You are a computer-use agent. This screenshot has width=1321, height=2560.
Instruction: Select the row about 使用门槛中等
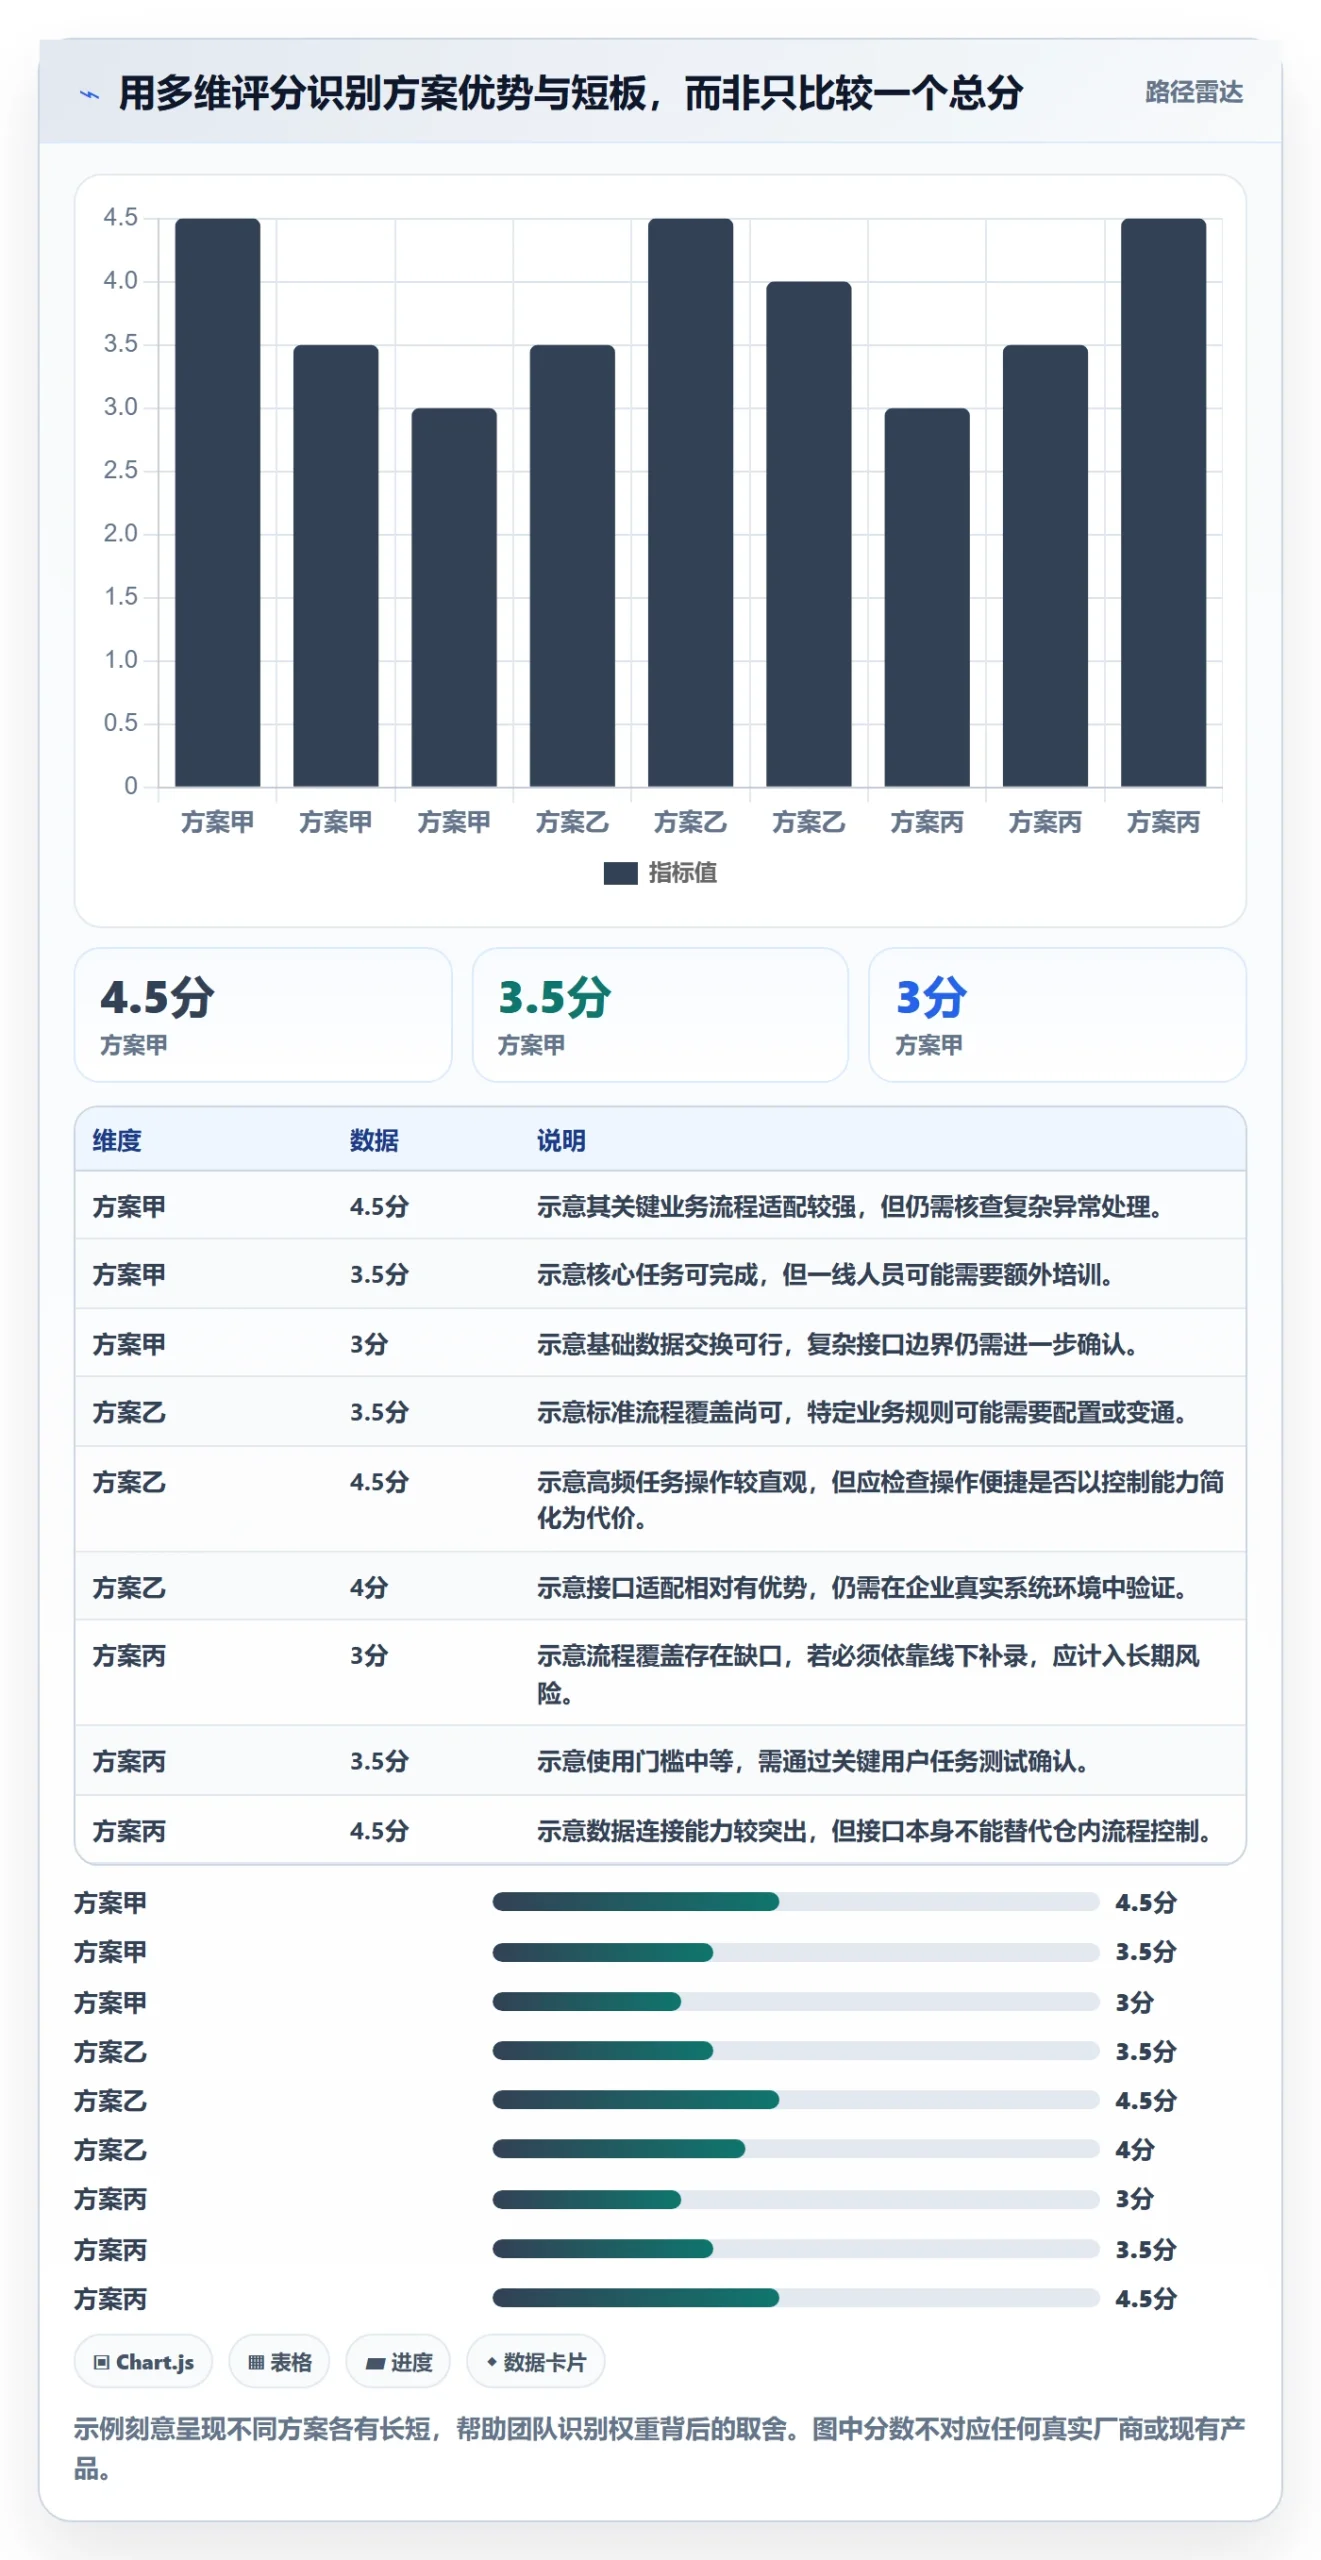(x=660, y=1761)
